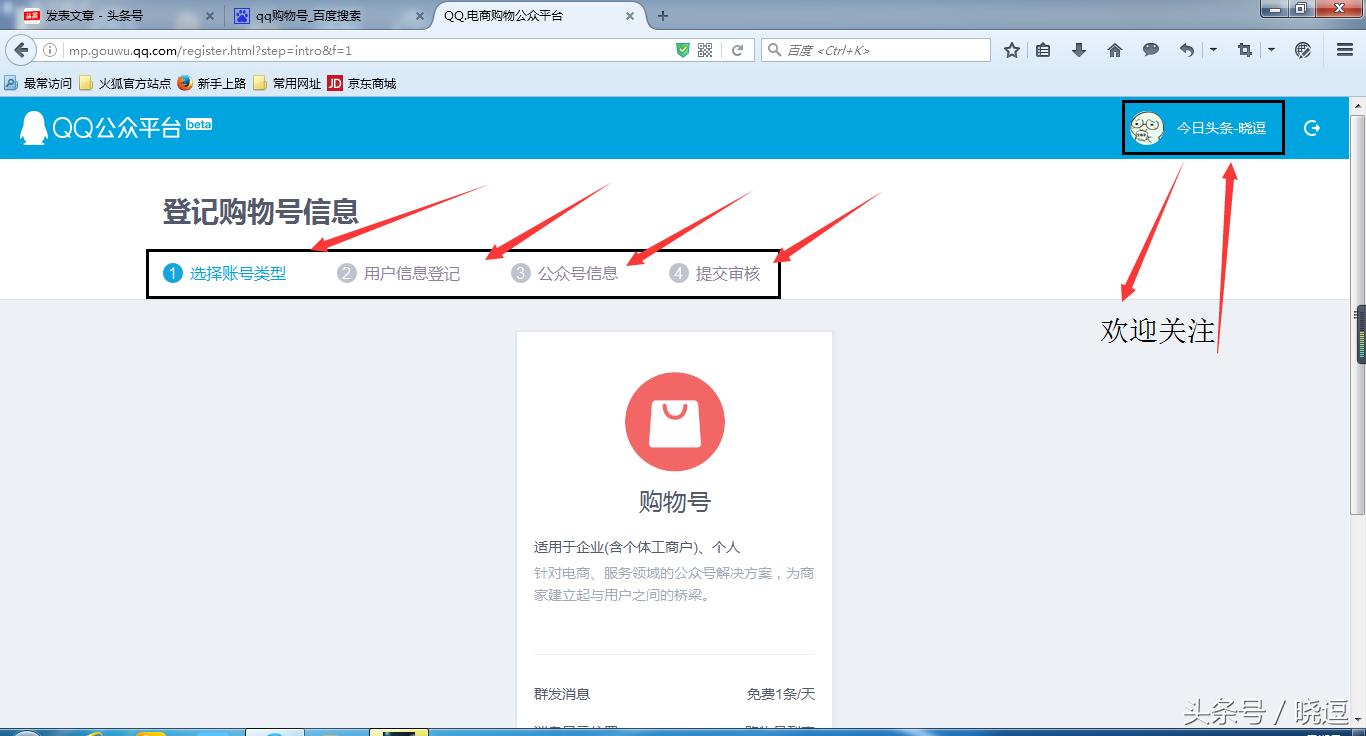Open the dropdown arrow next to undo icon
Image resolution: width=1366 pixels, height=736 pixels.
(x=1214, y=49)
